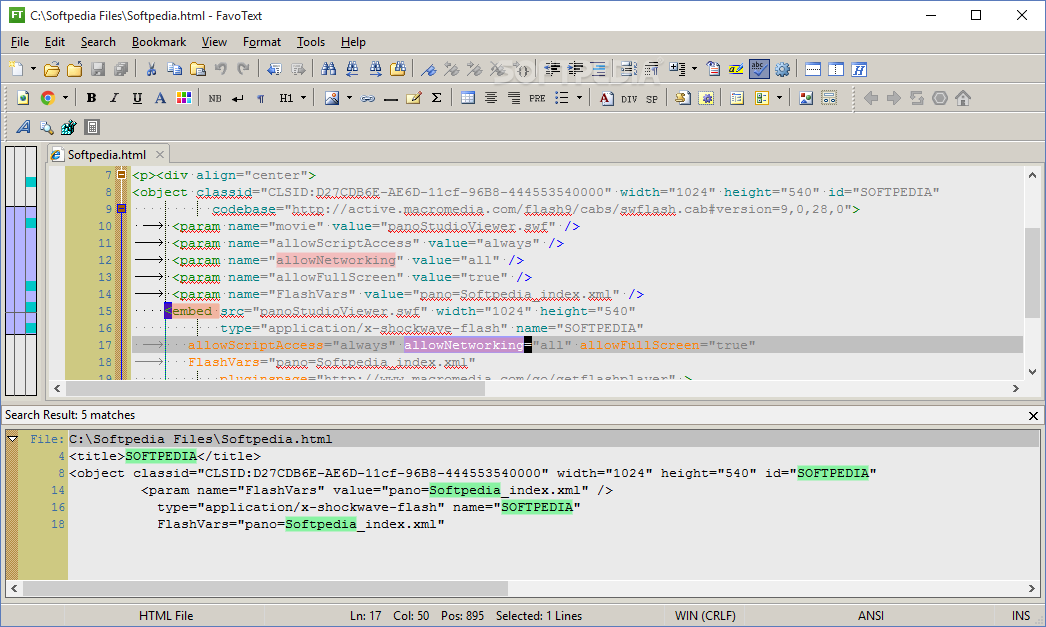Collapse search result file group triangle
1046x627 pixels.
(x=12, y=439)
